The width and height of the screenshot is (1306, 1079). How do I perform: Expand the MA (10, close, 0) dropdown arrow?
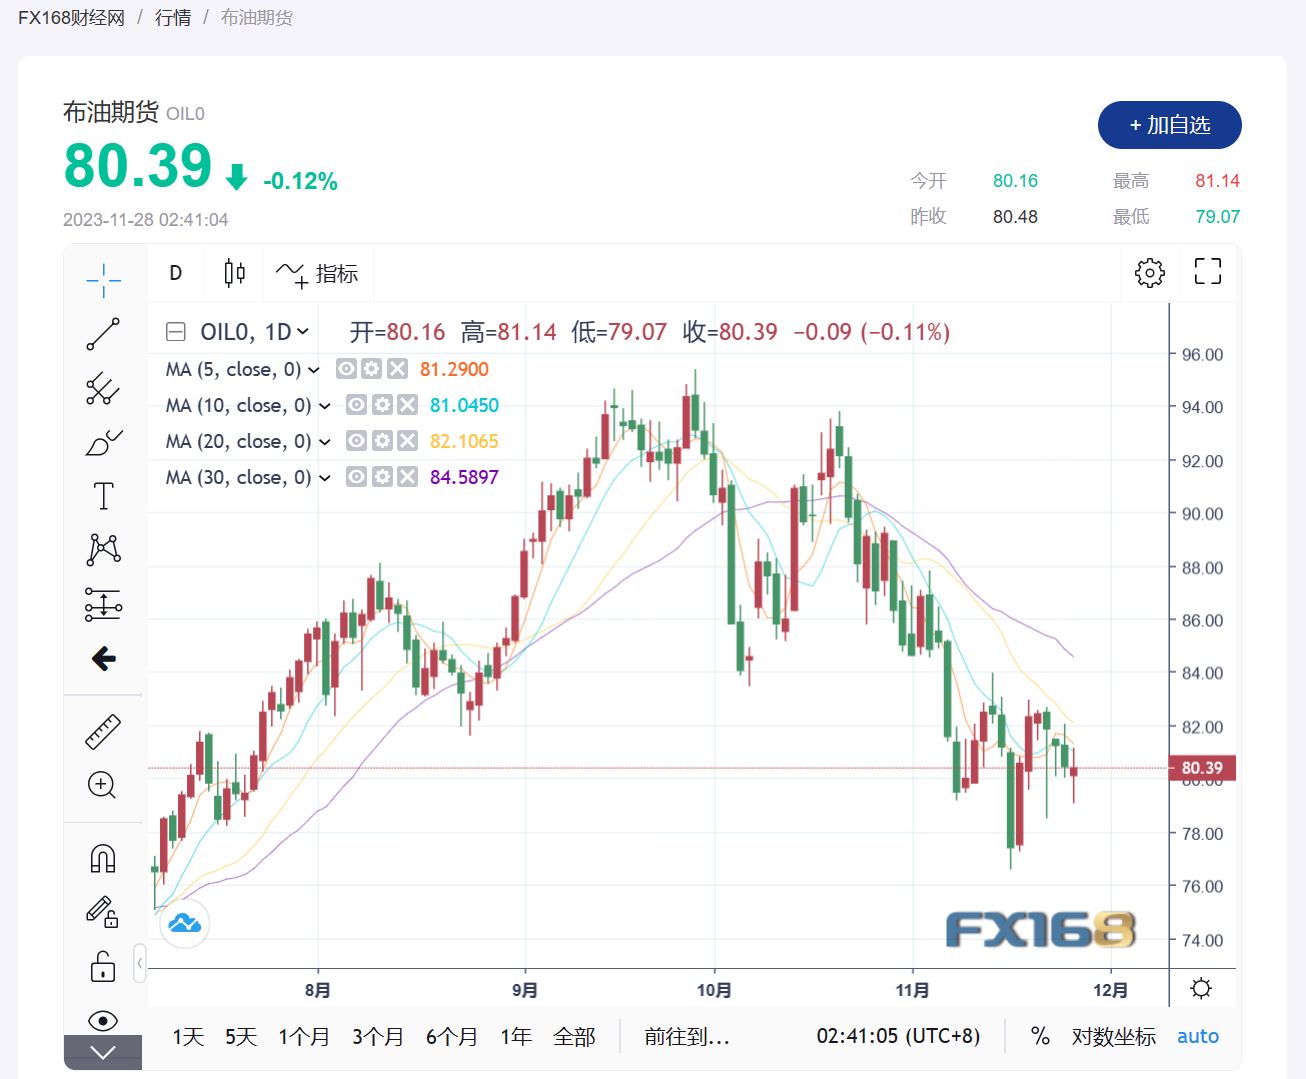point(325,406)
